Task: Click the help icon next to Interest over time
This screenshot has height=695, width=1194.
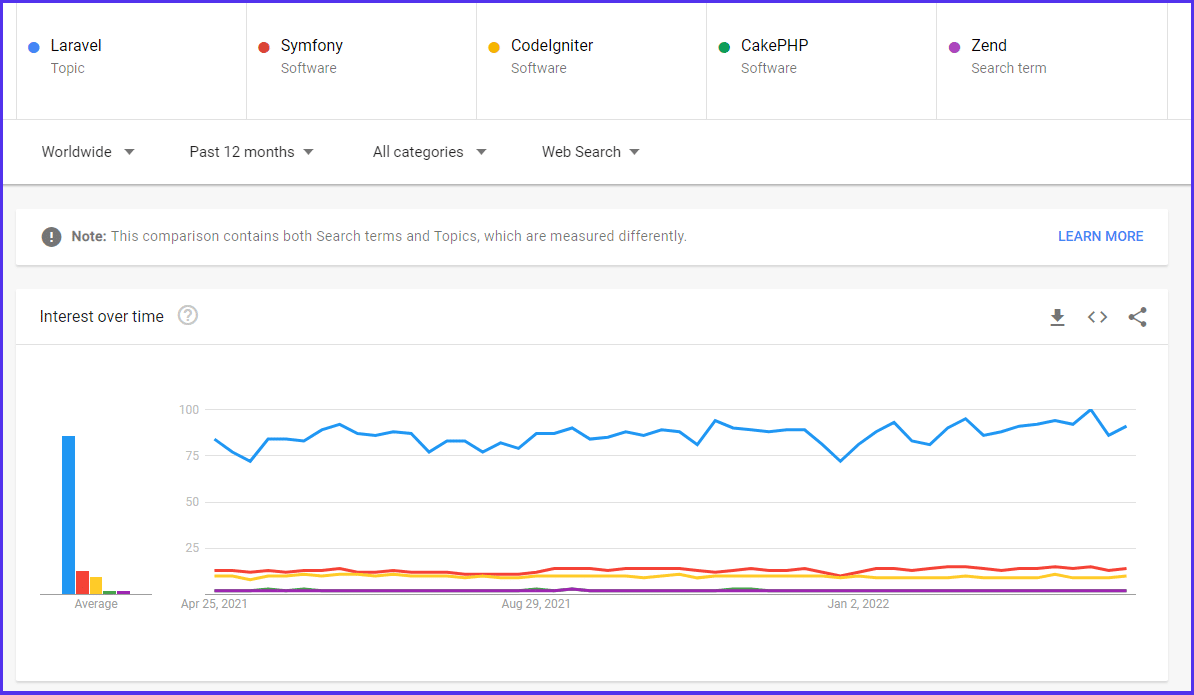Action: [x=188, y=315]
